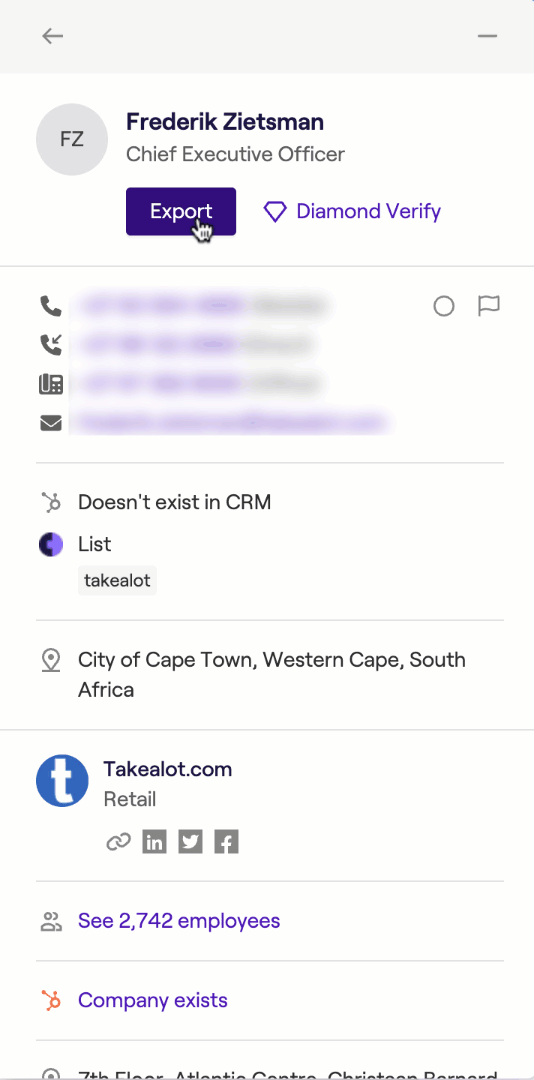Click the diamond icon beside Diamond Verify
Viewport: 534px width, 1080px height.
275,212
